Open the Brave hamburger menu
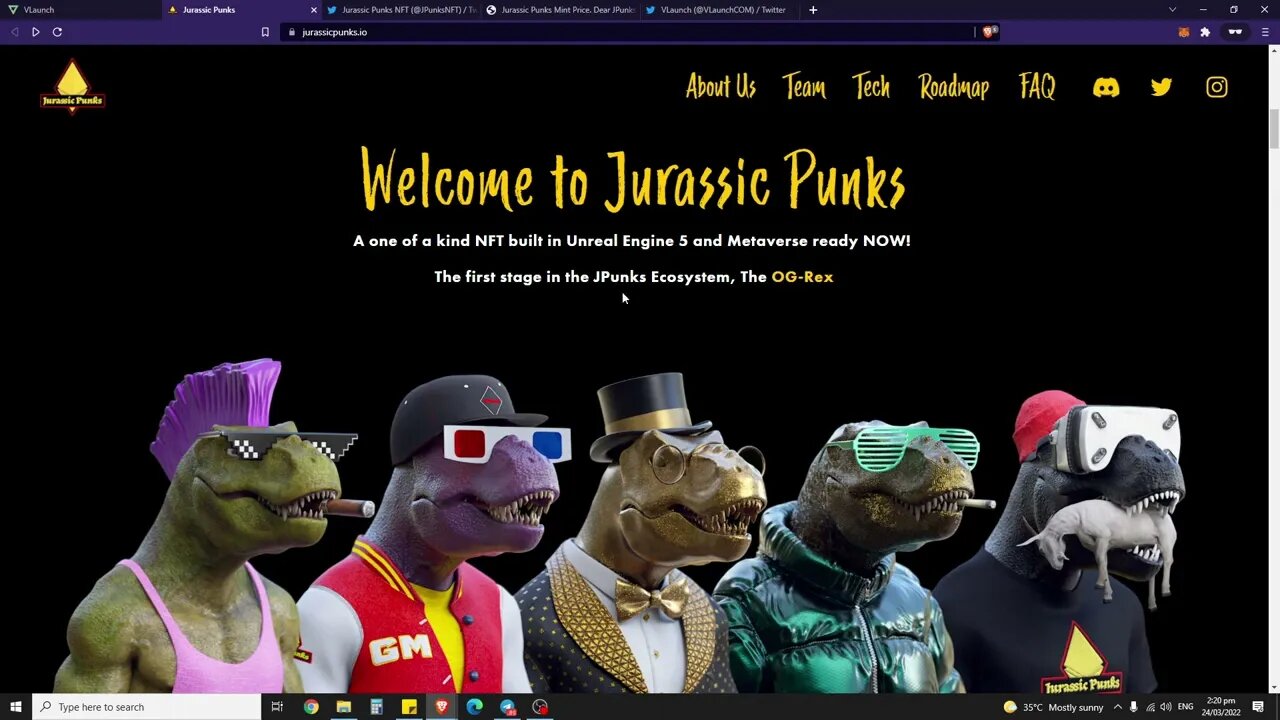Viewport: 1280px width, 720px height. [x=1265, y=32]
